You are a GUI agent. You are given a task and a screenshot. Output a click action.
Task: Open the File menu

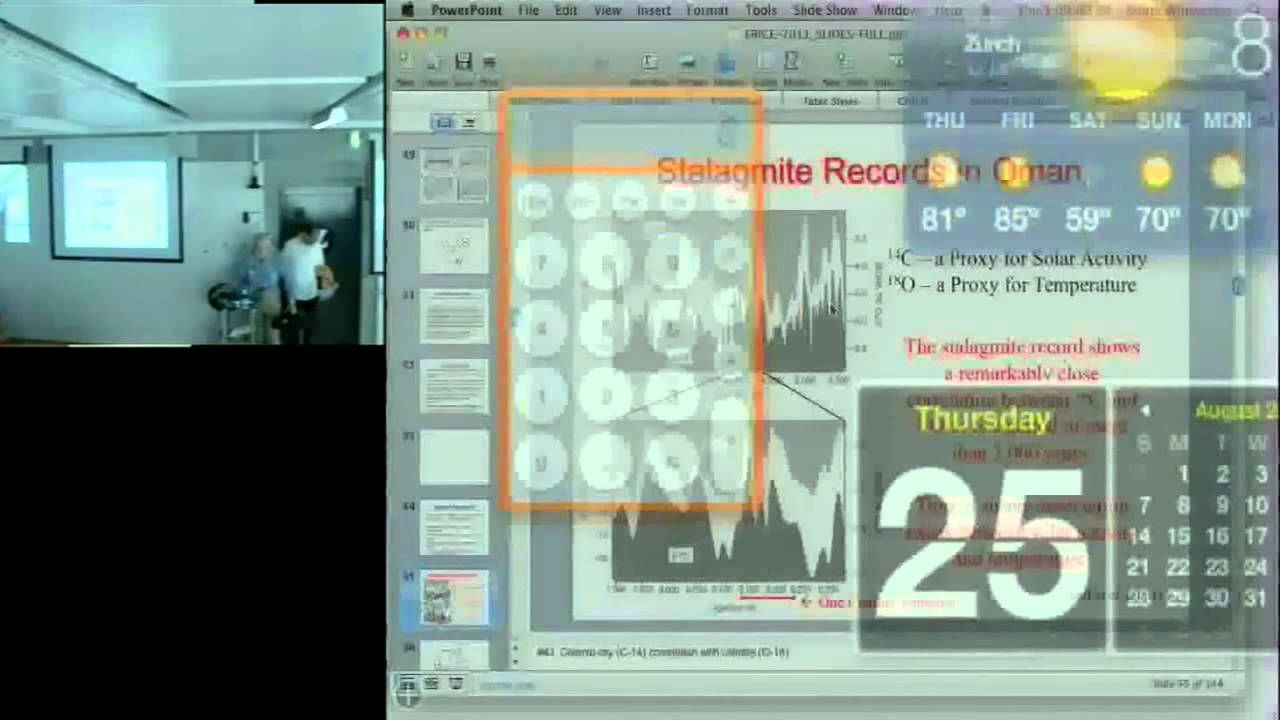coord(529,10)
